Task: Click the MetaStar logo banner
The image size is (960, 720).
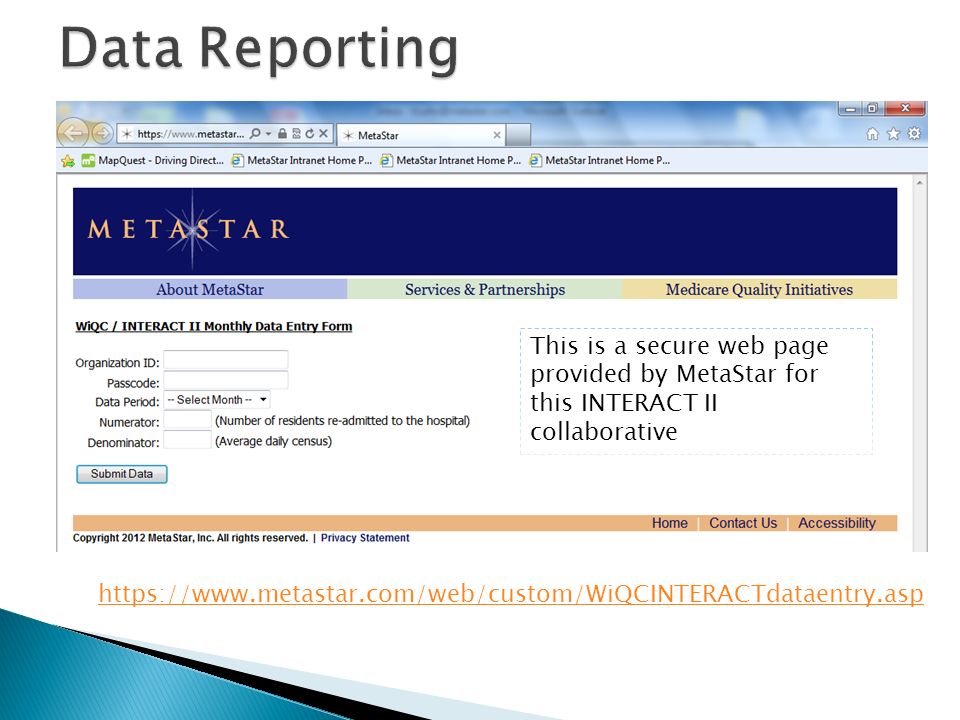Action: click(485, 231)
